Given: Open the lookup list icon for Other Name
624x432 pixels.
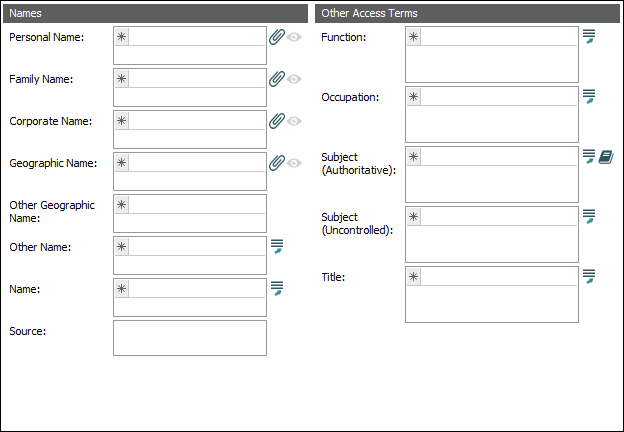Looking at the screenshot, I should [x=277, y=246].
